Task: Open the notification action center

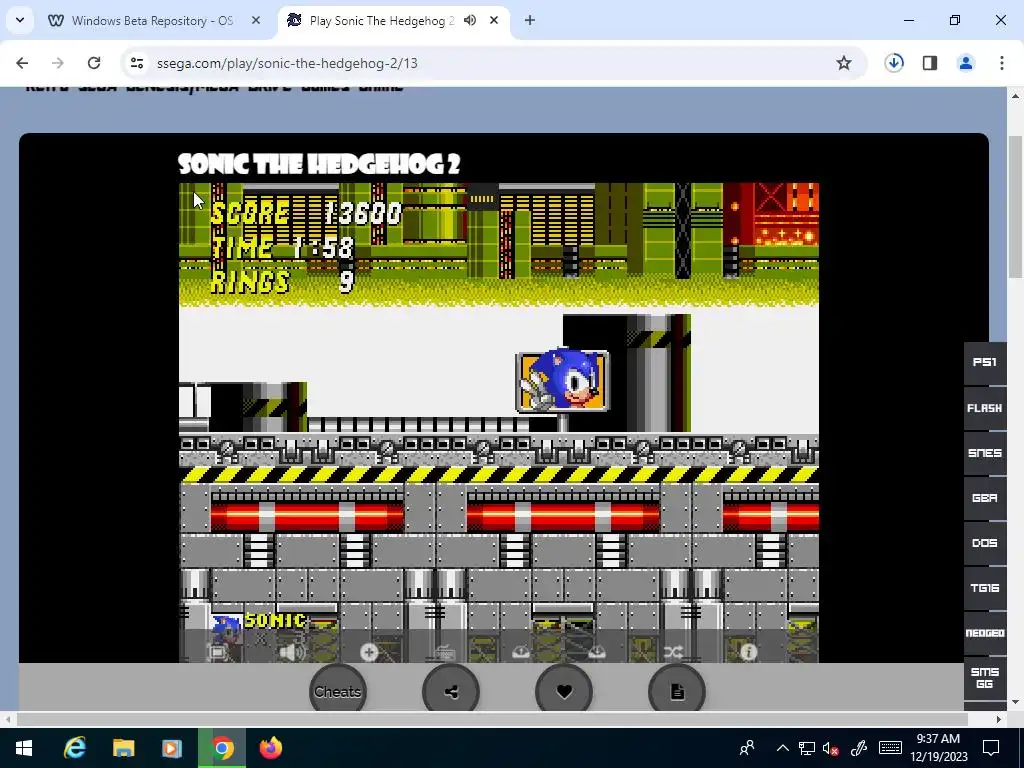Action: [991, 748]
